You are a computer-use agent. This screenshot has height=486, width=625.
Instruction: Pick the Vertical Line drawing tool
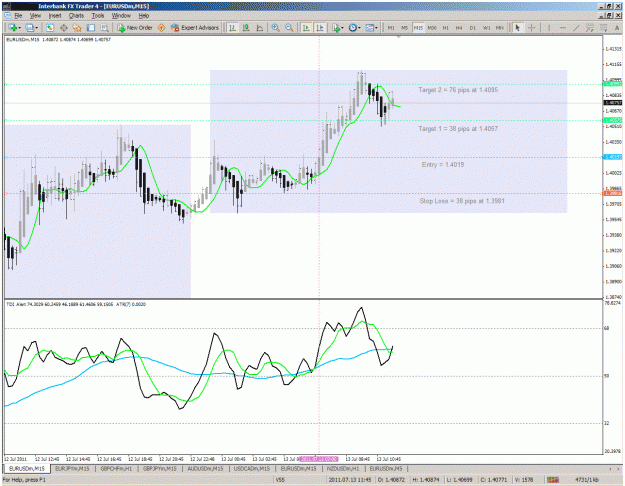point(549,28)
